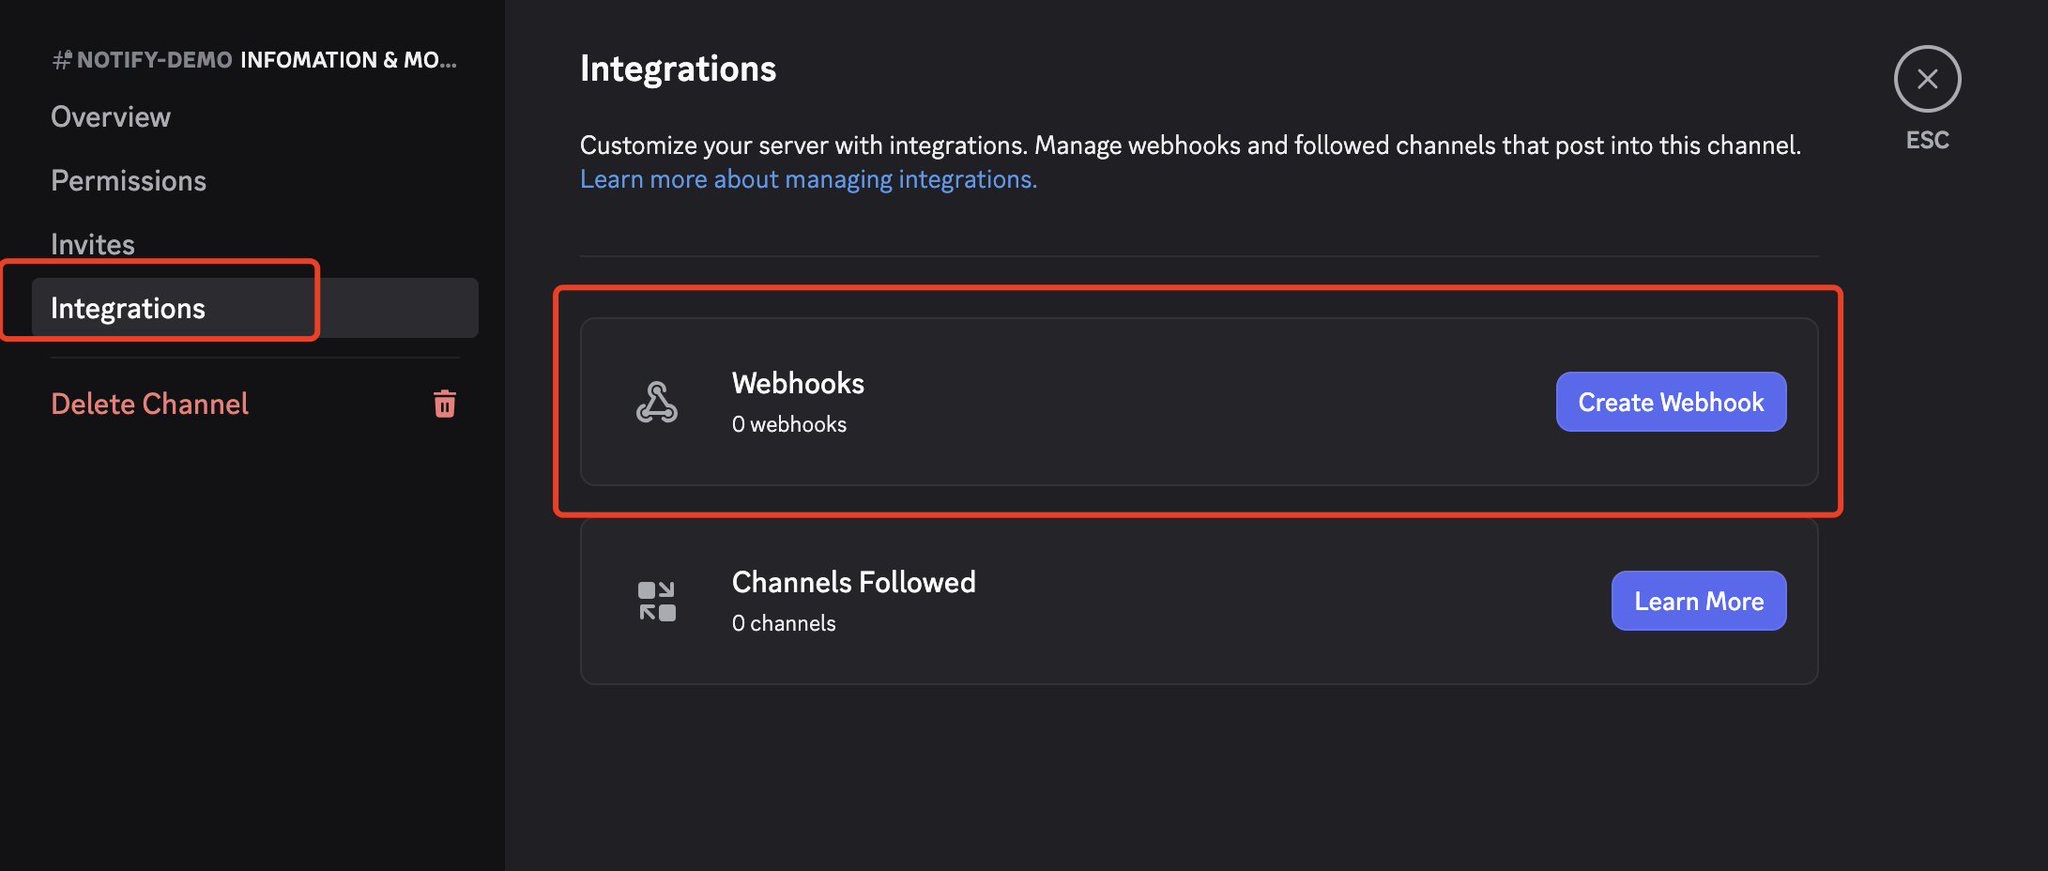Click the Integrations page heading
This screenshot has width=2048, height=871.
[x=678, y=69]
